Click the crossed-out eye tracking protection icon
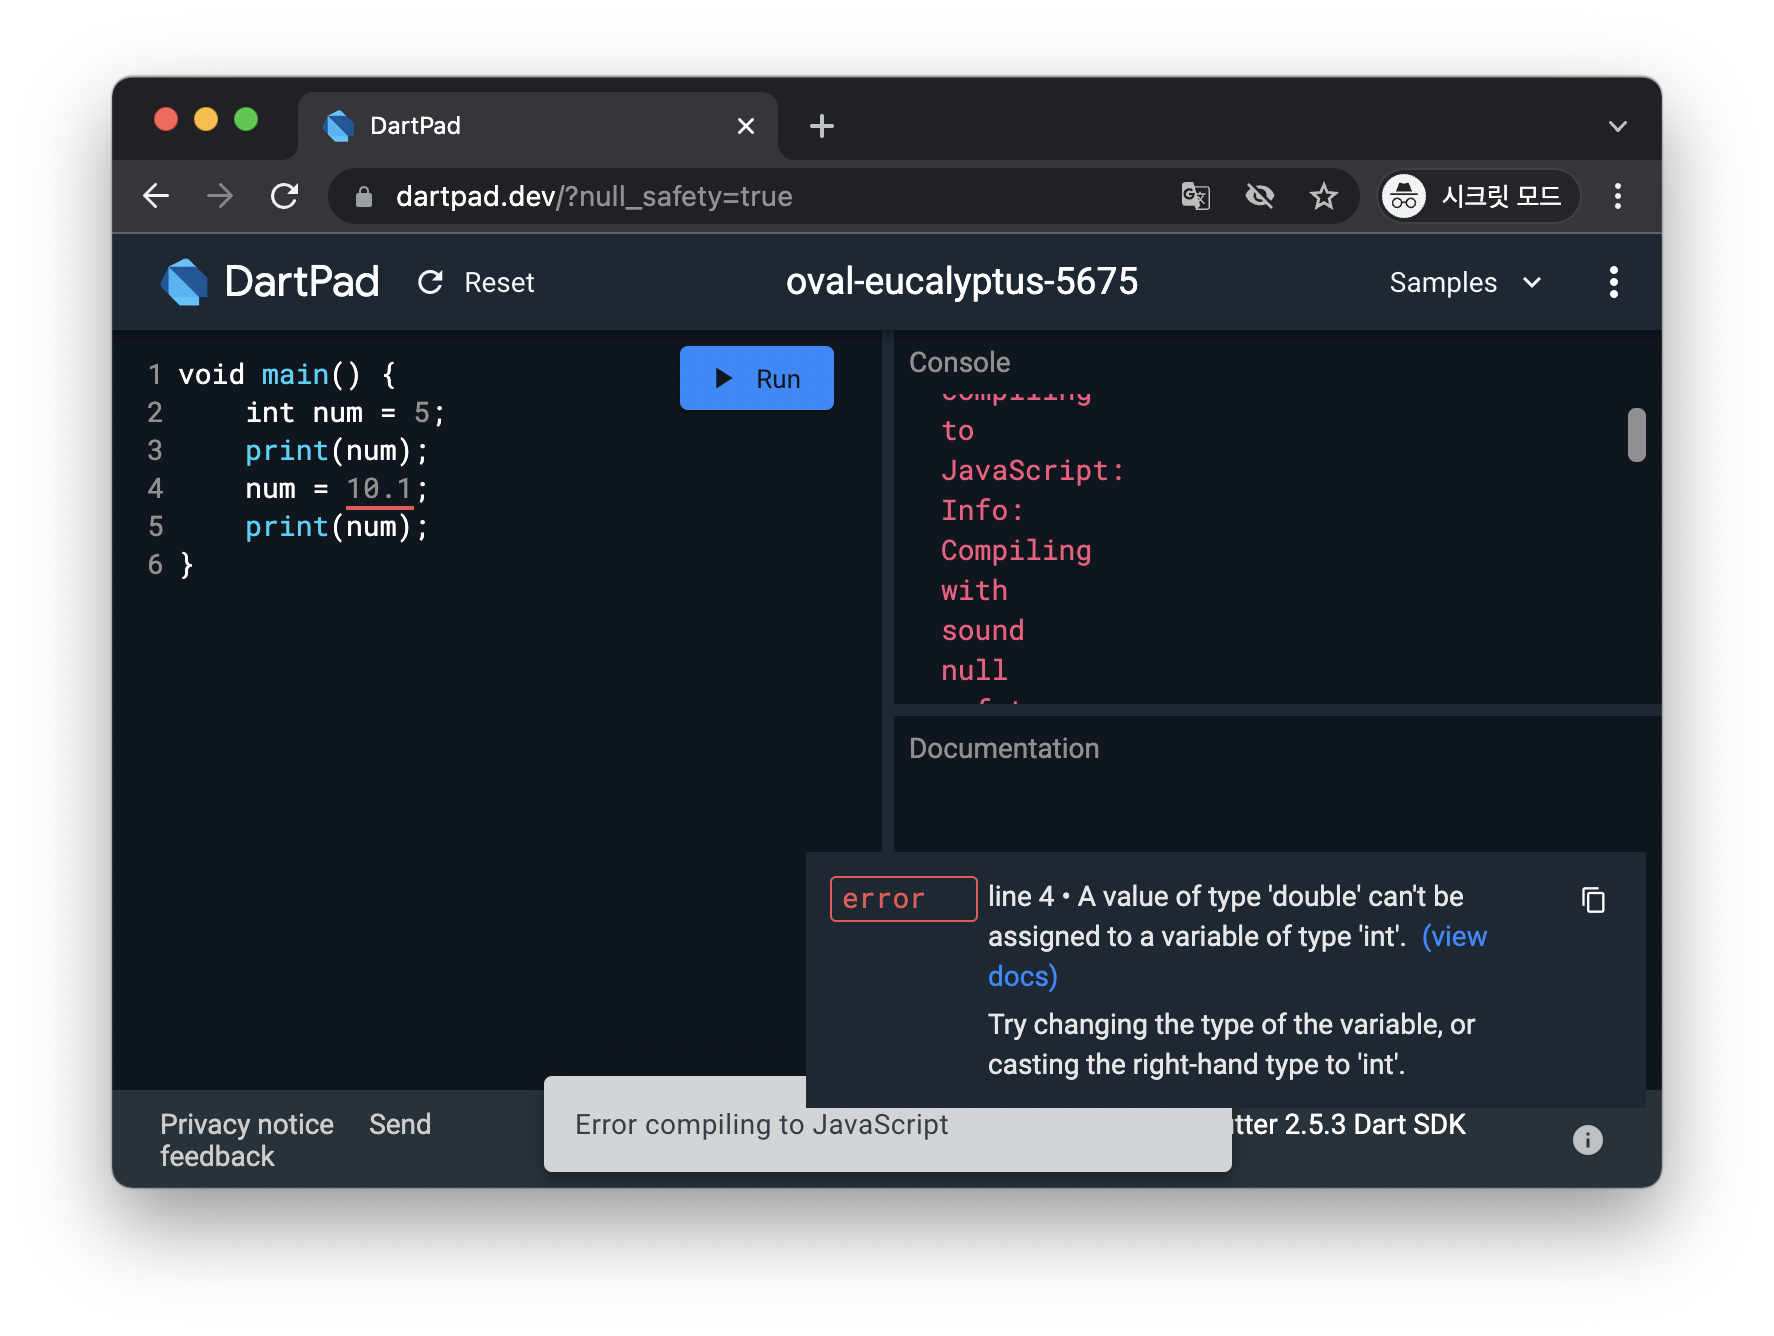1774x1336 pixels. pyautogui.click(x=1260, y=196)
